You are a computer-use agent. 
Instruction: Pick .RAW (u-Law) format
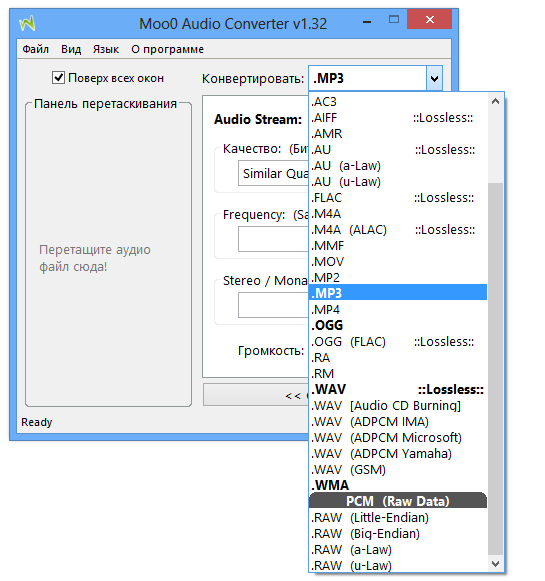(398, 565)
